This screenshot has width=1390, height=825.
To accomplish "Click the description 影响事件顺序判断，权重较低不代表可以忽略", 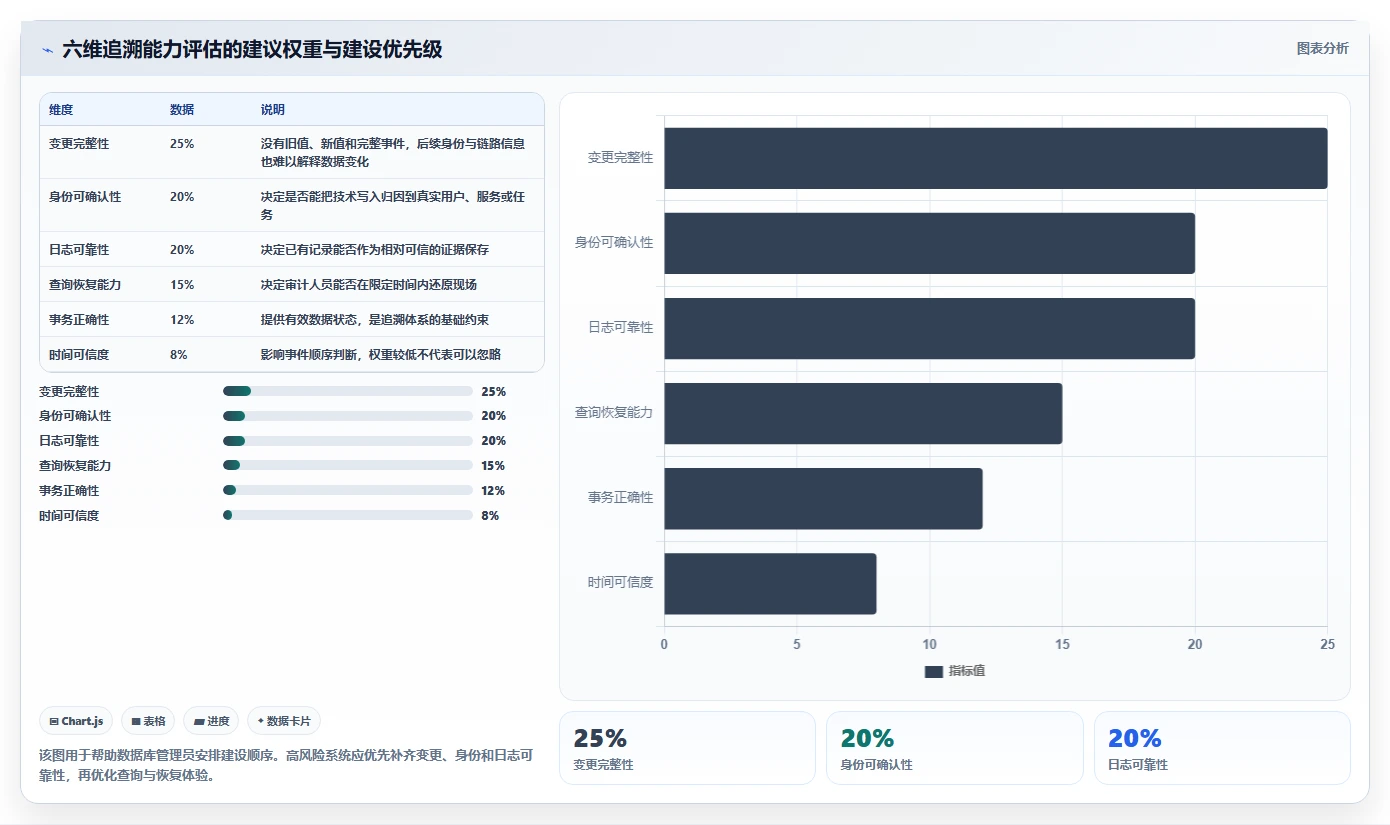I will coord(381,355).
